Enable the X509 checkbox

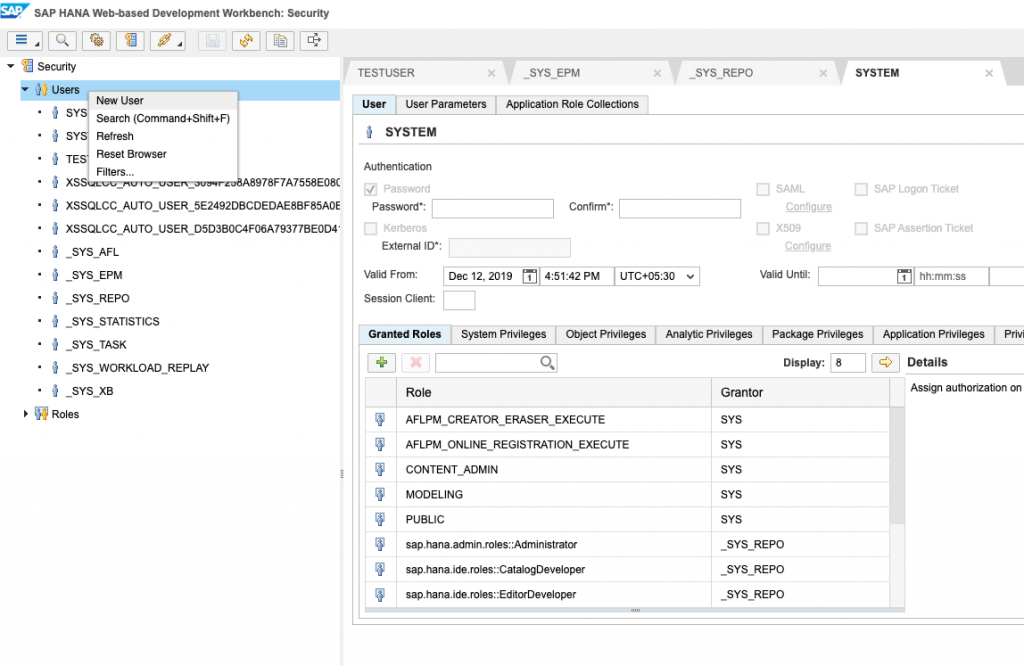point(763,229)
